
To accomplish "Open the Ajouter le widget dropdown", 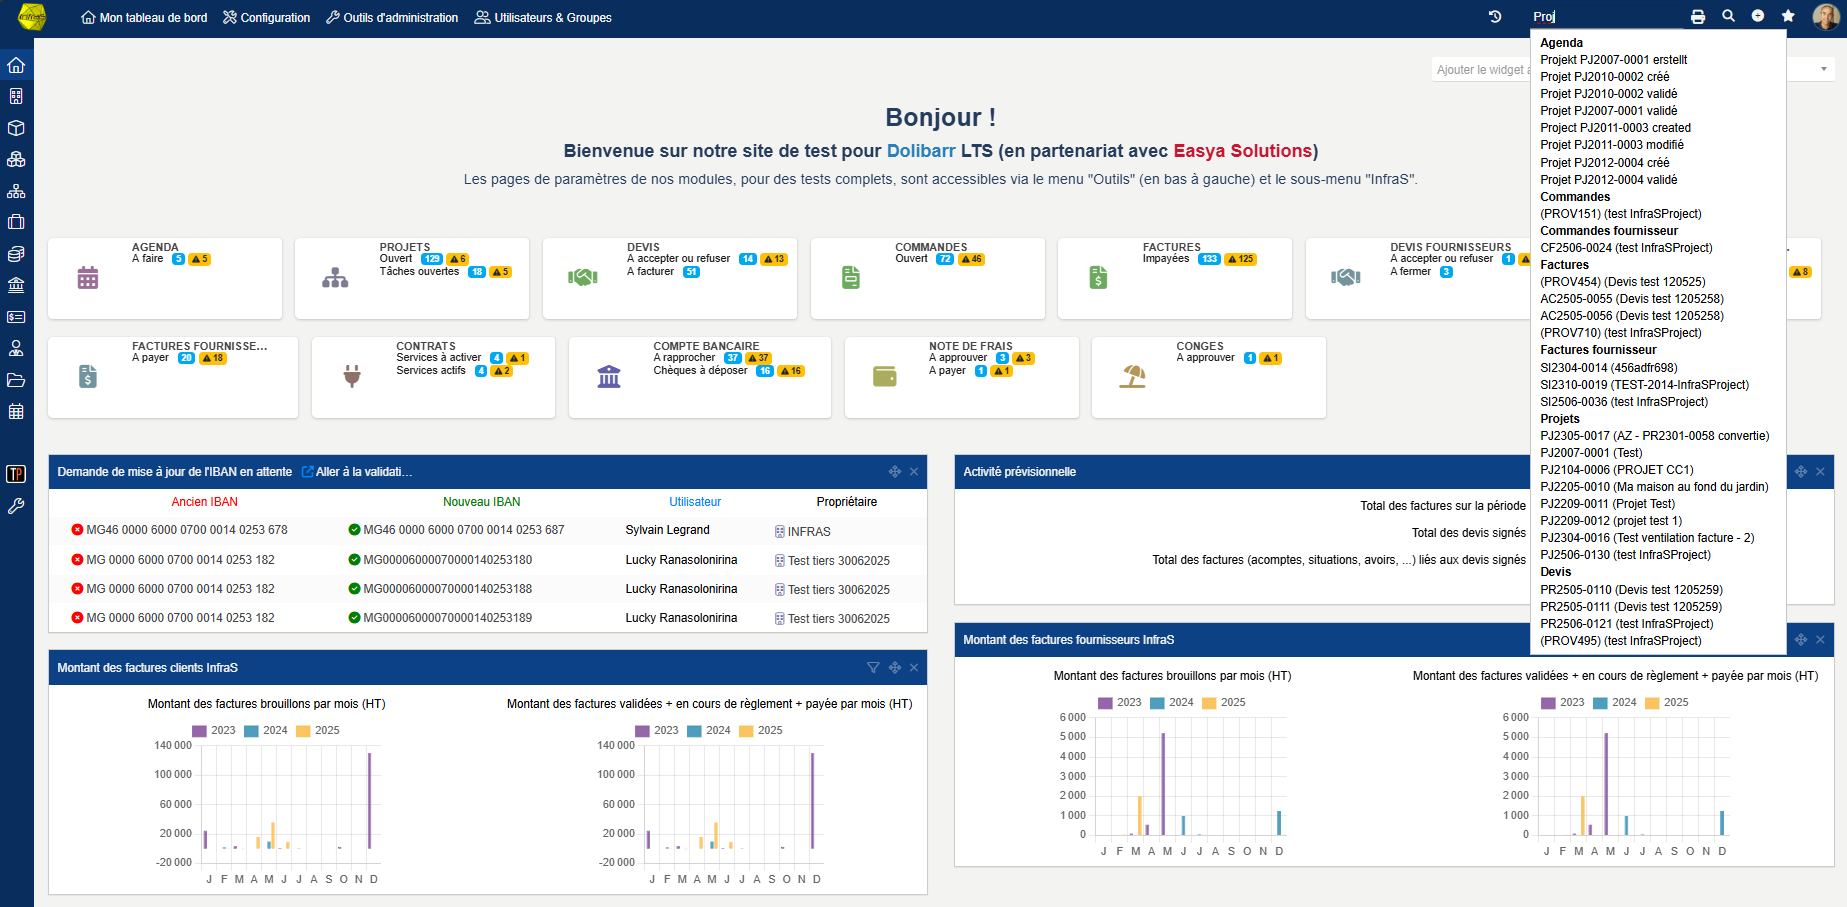I will coord(1633,69).
